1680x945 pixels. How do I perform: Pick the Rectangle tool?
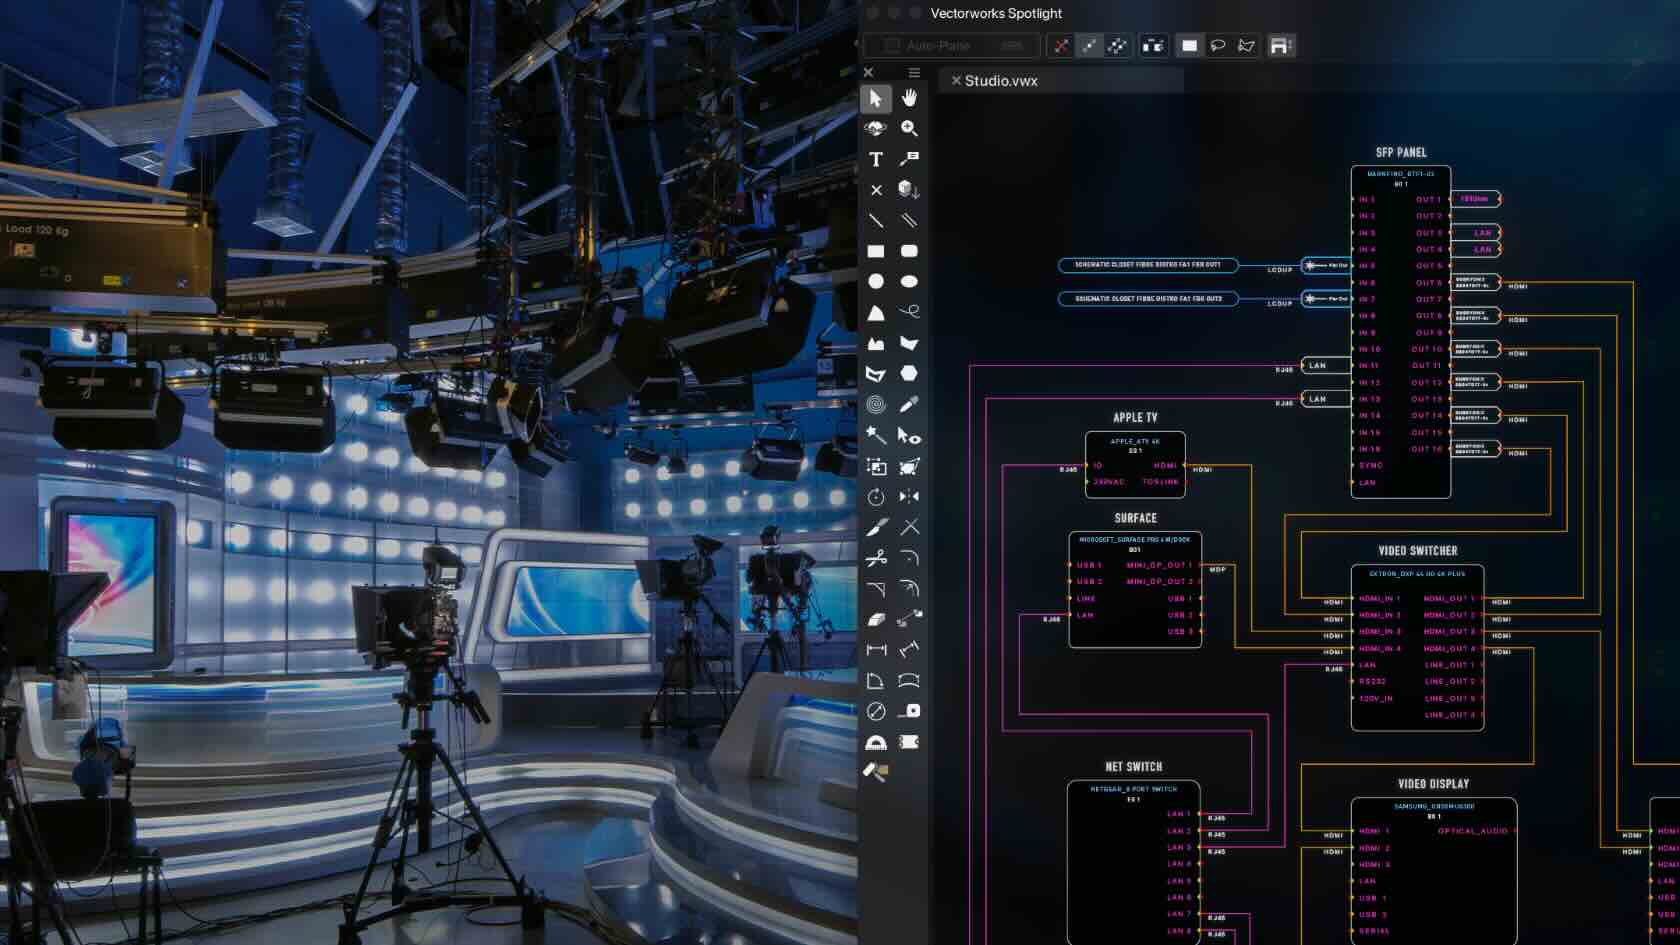pos(875,249)
